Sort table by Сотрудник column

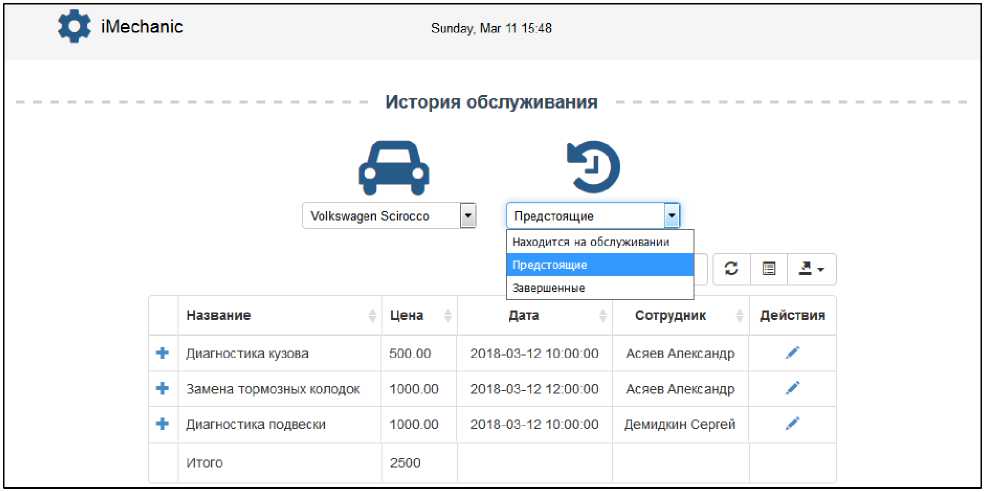click(680, 316)
